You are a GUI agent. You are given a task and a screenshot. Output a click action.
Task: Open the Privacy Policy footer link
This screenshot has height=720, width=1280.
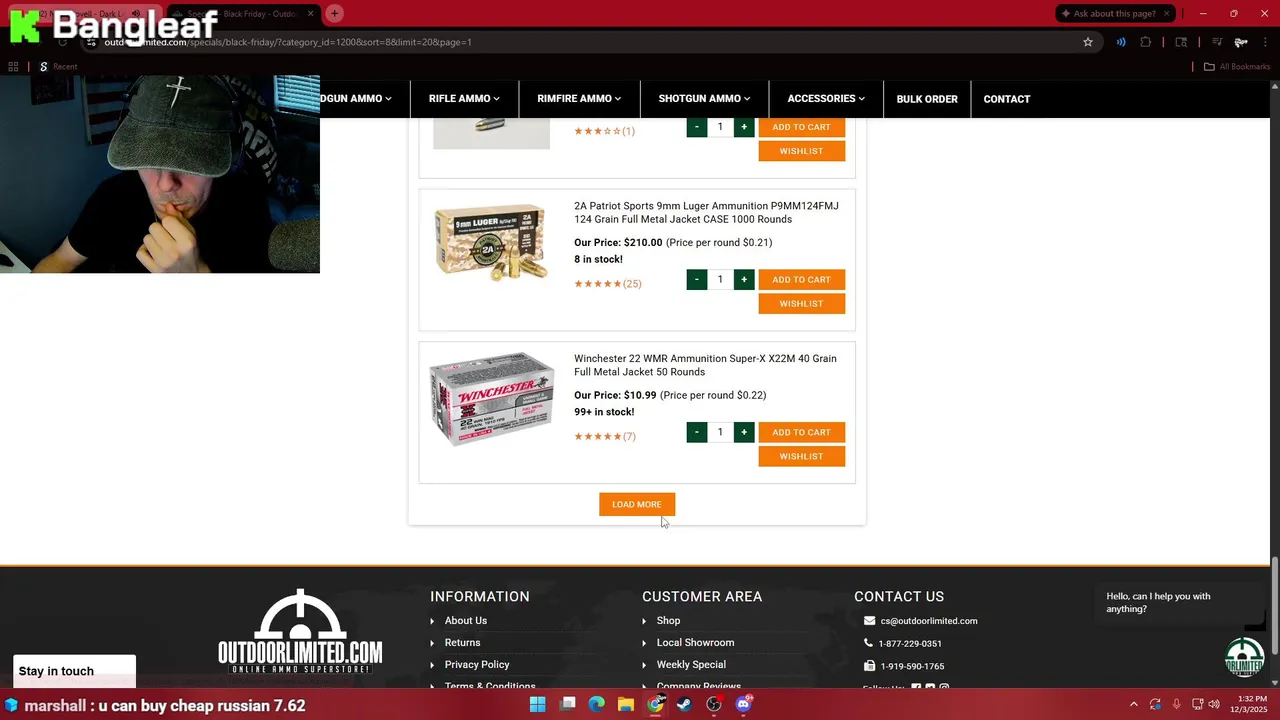tap(477, 665)
